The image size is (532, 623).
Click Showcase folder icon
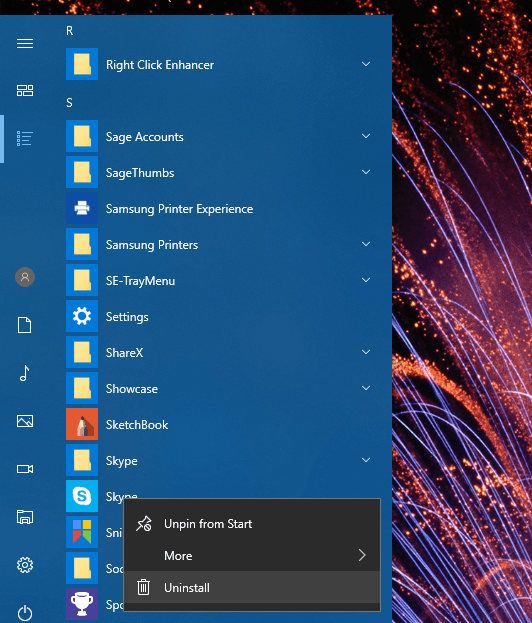click(82, 388)
